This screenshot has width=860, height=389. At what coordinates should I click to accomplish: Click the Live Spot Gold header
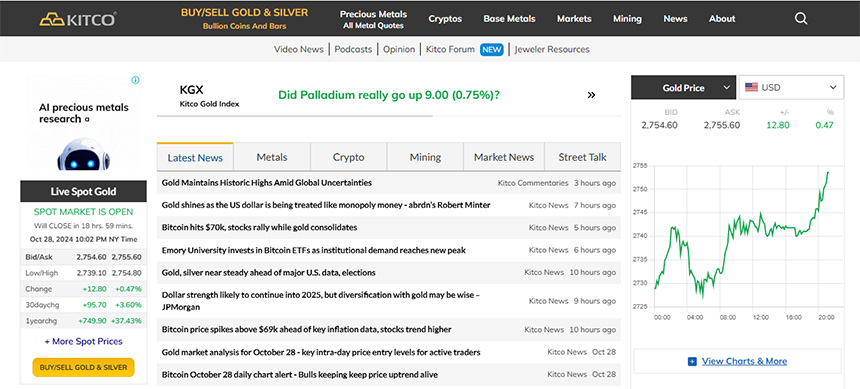pos(83,191)
